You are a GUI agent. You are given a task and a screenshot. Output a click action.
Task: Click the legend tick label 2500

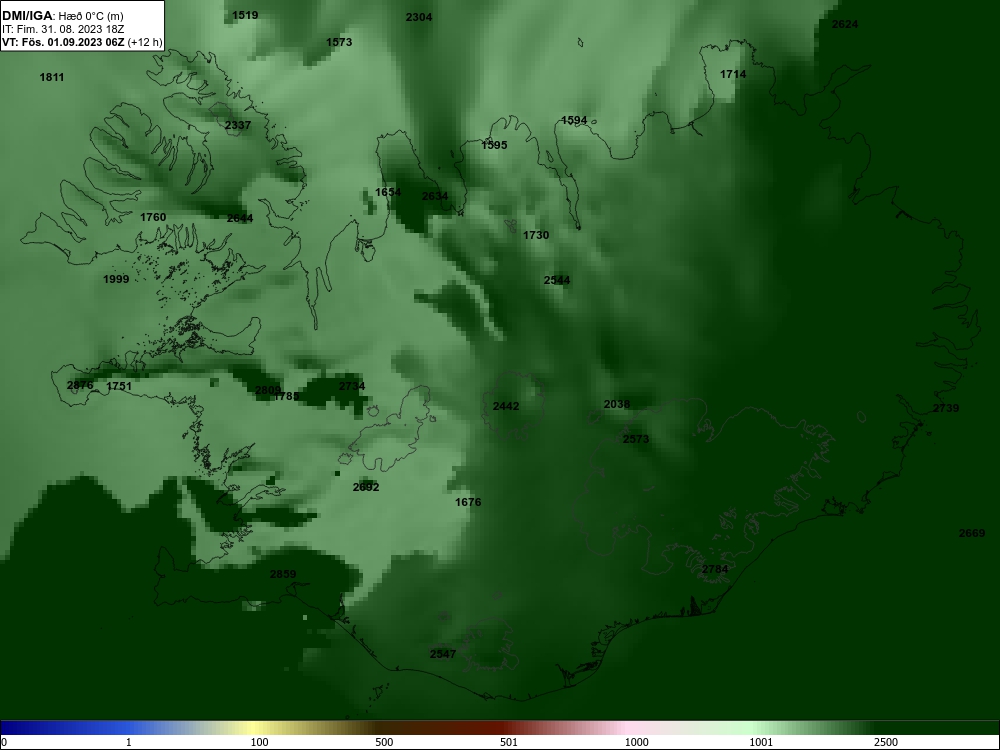(x=886, y=742)
